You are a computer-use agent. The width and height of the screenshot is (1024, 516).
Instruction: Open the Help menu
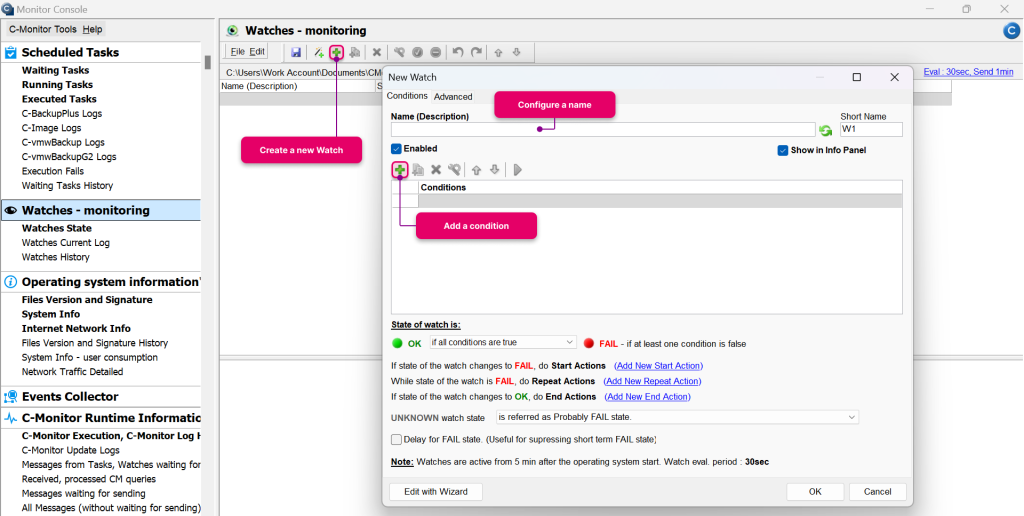[92, 29]
